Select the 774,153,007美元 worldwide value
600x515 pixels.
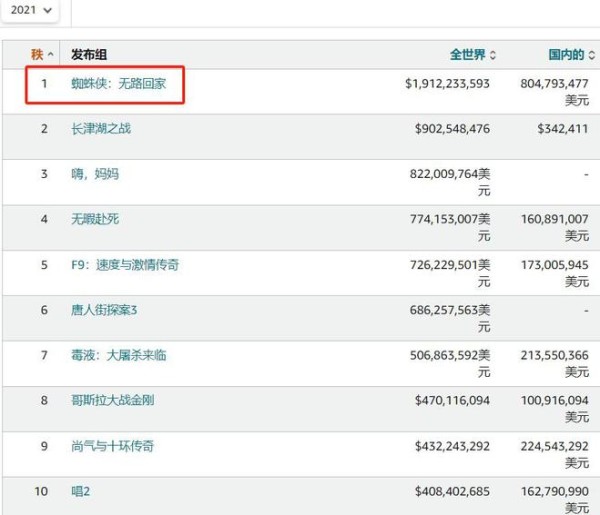(x=450, y=227)
